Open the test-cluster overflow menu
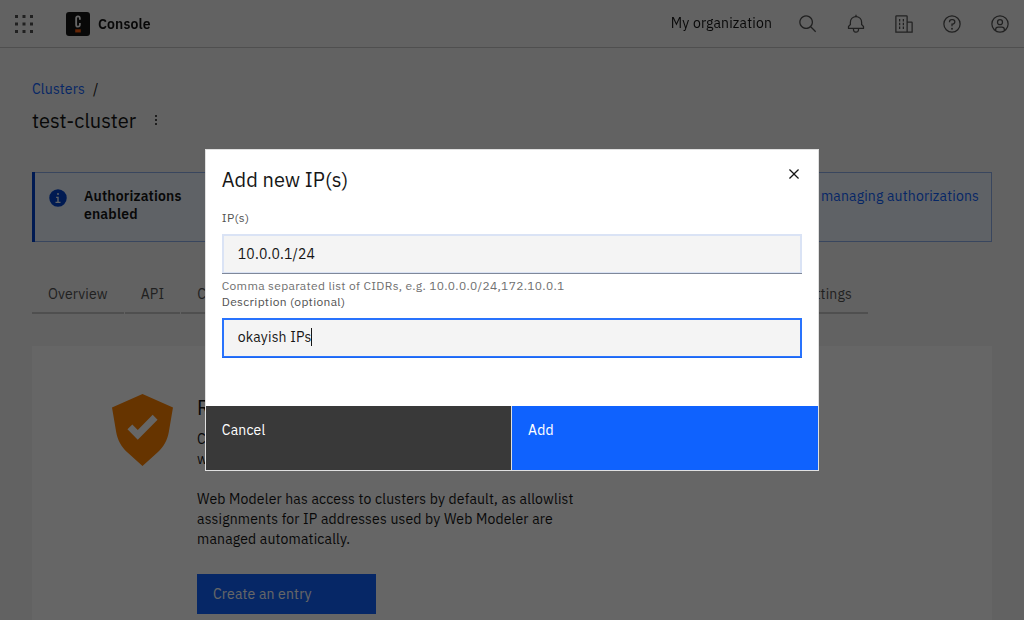This screenshot has height=620, width=1024. click(x=155, y=119)
